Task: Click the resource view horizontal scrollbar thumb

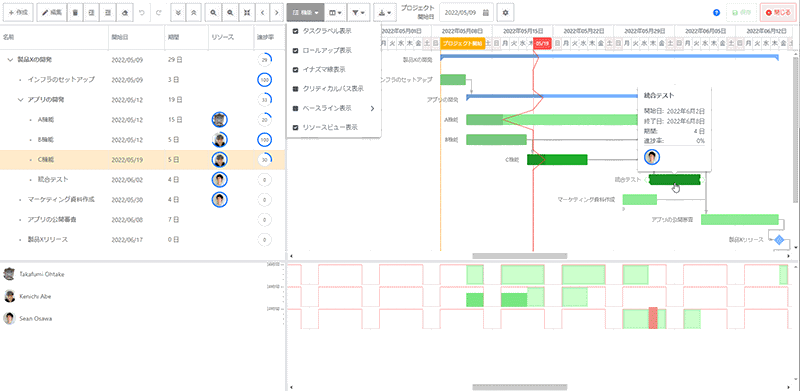Action: tap(519, 387)
